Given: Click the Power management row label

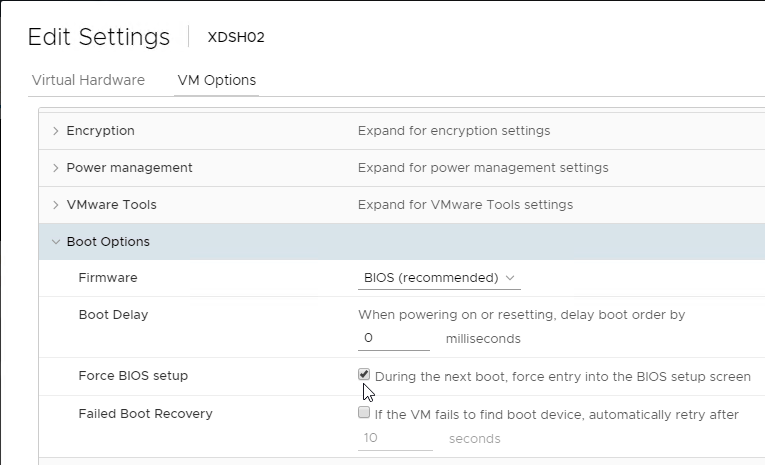Looking at the screenshot, I should [129, 168].
